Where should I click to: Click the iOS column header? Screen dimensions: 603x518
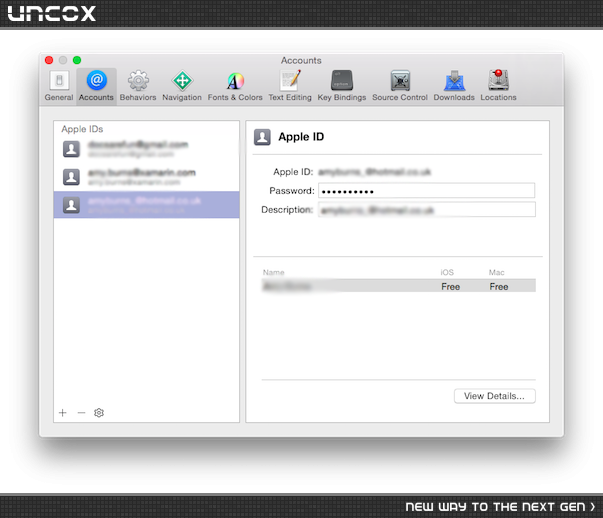[447, 272]
